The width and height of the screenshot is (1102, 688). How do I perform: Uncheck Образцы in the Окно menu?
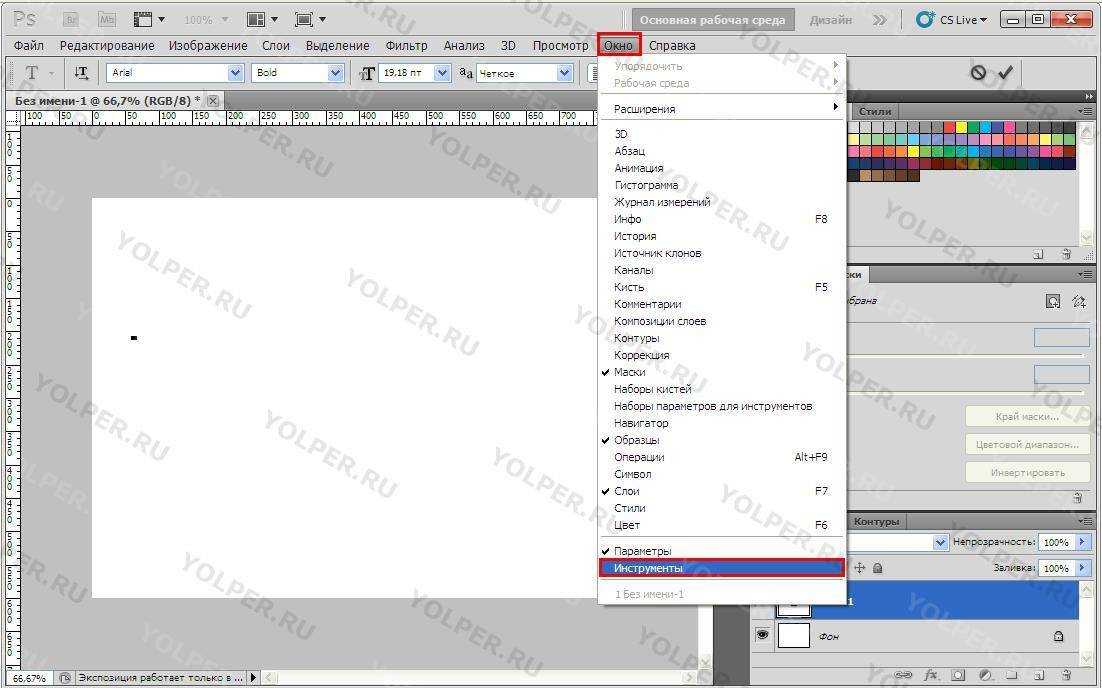721,440
